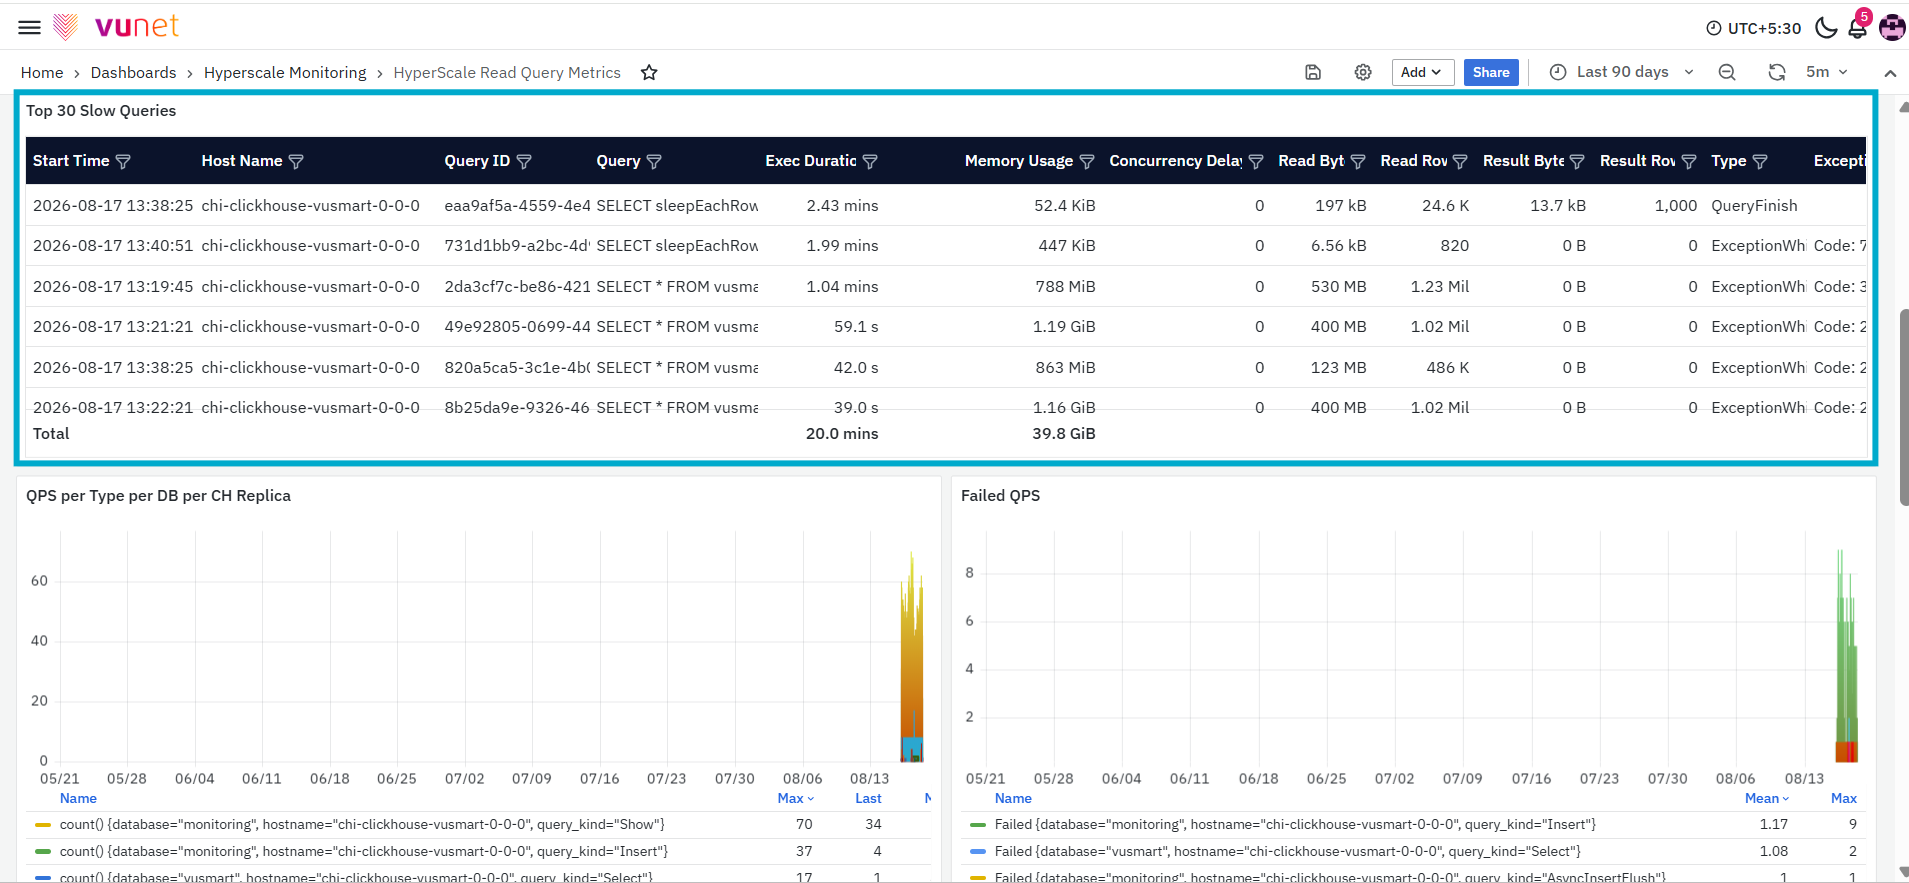The image size is (1909, 883).
Task: Open the 5m refresh interval dropdown
Action: (x=1826, y=72)
